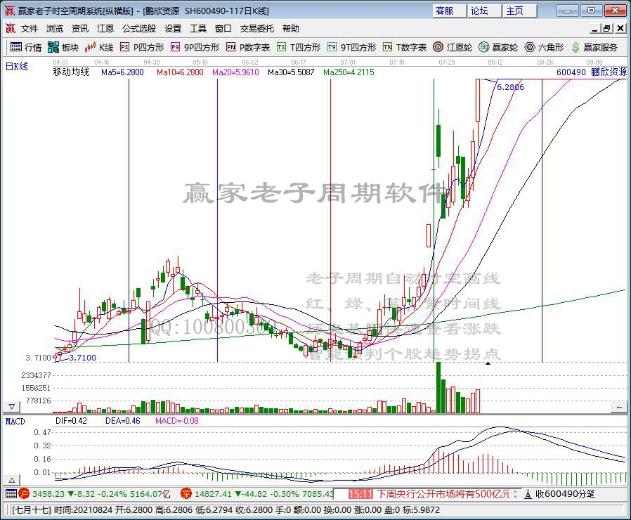Click the 客服 button in title bar

449,11
